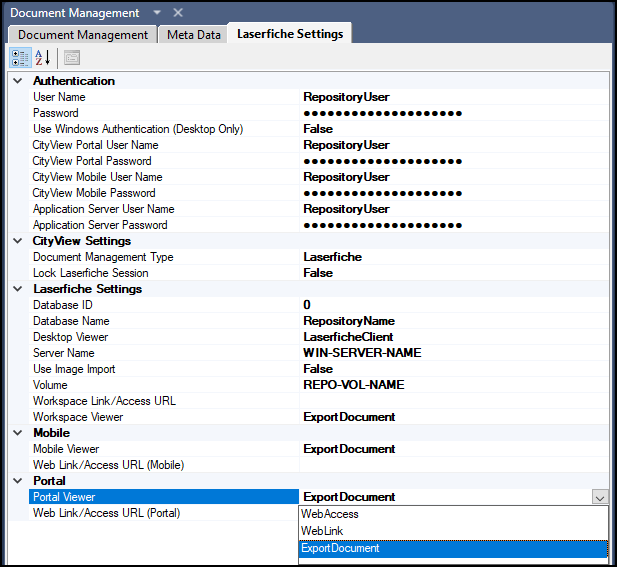The image size is (617, 567).
Task: Click the Property Pages icon
Action: coord(72,57)
